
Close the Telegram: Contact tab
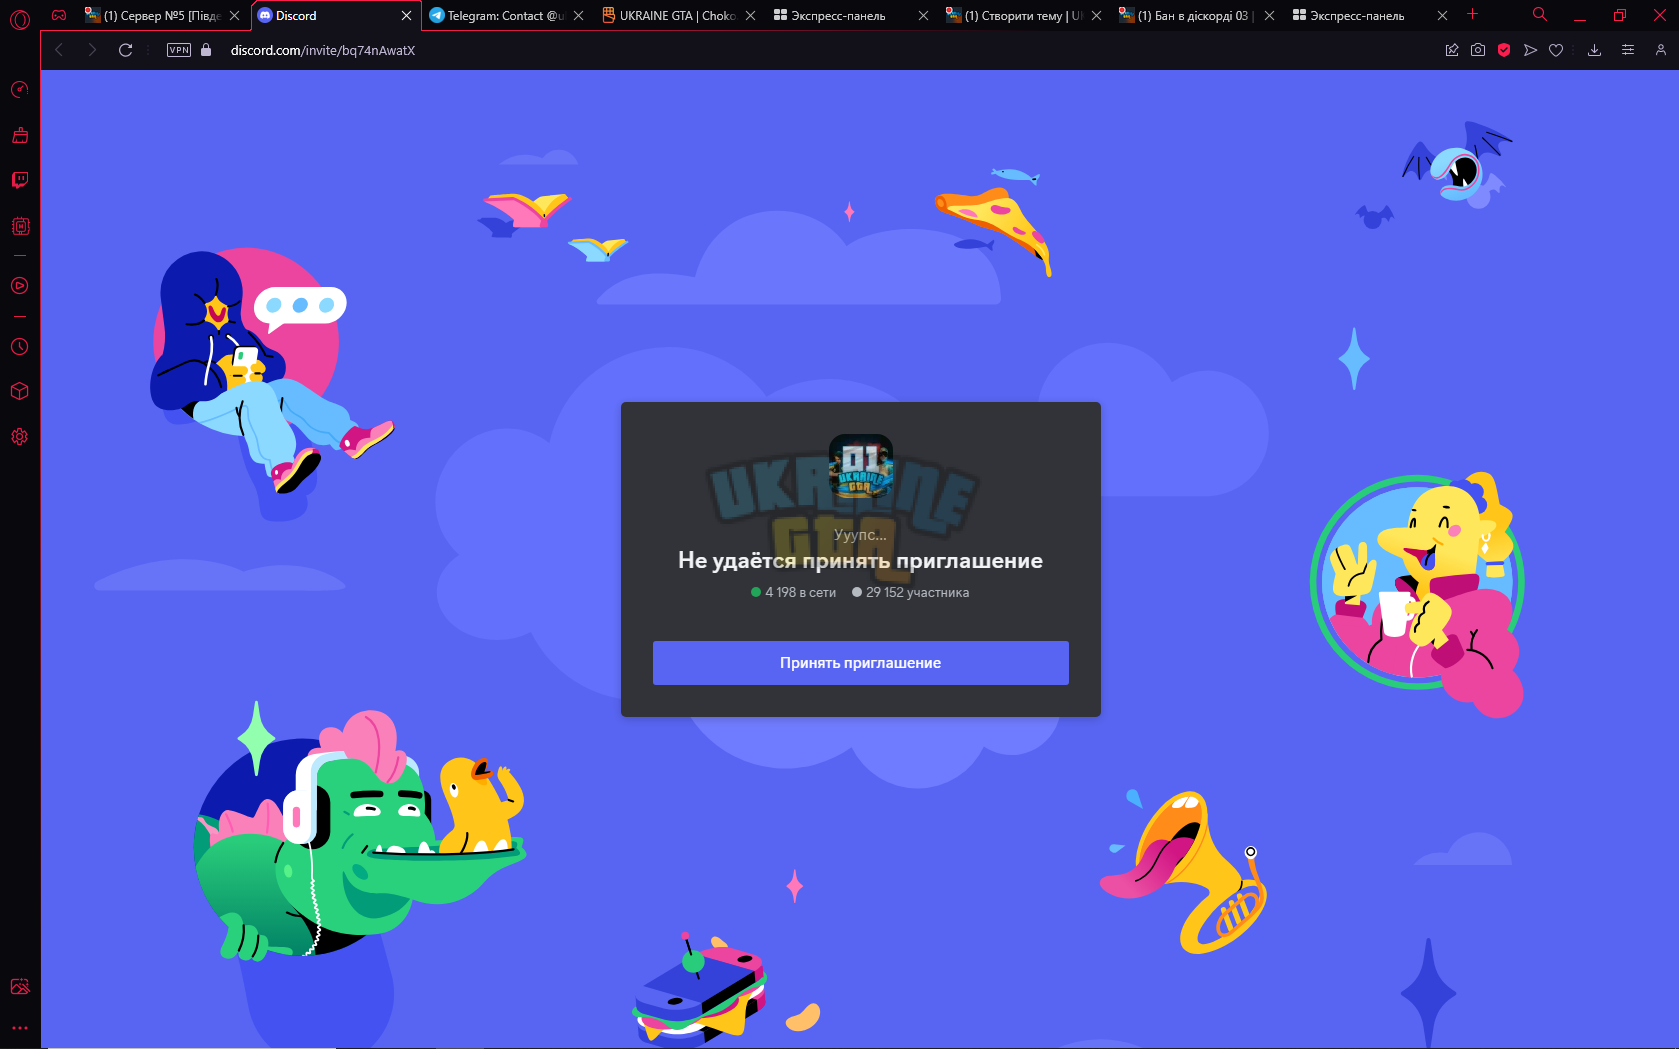click(578, 16)
